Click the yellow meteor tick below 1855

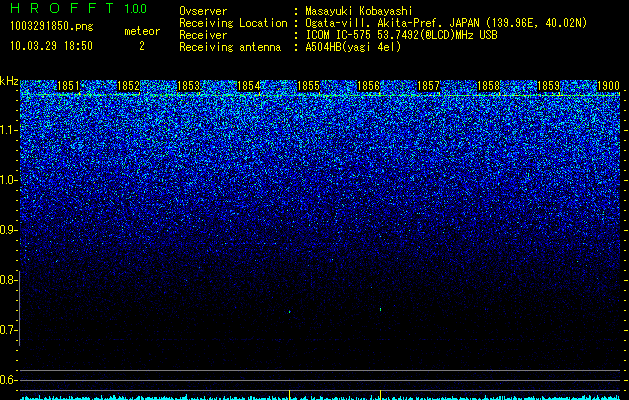point(289,395)
